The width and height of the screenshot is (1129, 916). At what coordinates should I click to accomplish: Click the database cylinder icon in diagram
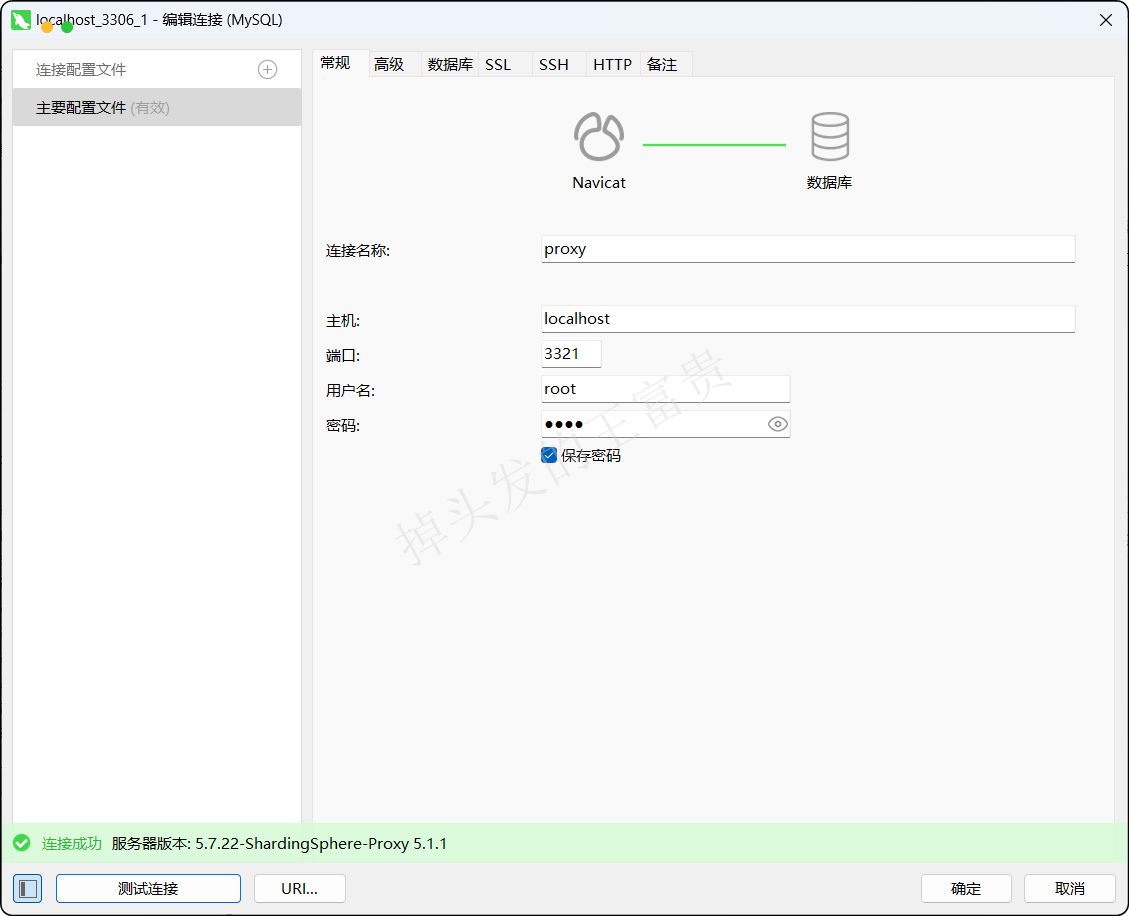click(829, 136)
